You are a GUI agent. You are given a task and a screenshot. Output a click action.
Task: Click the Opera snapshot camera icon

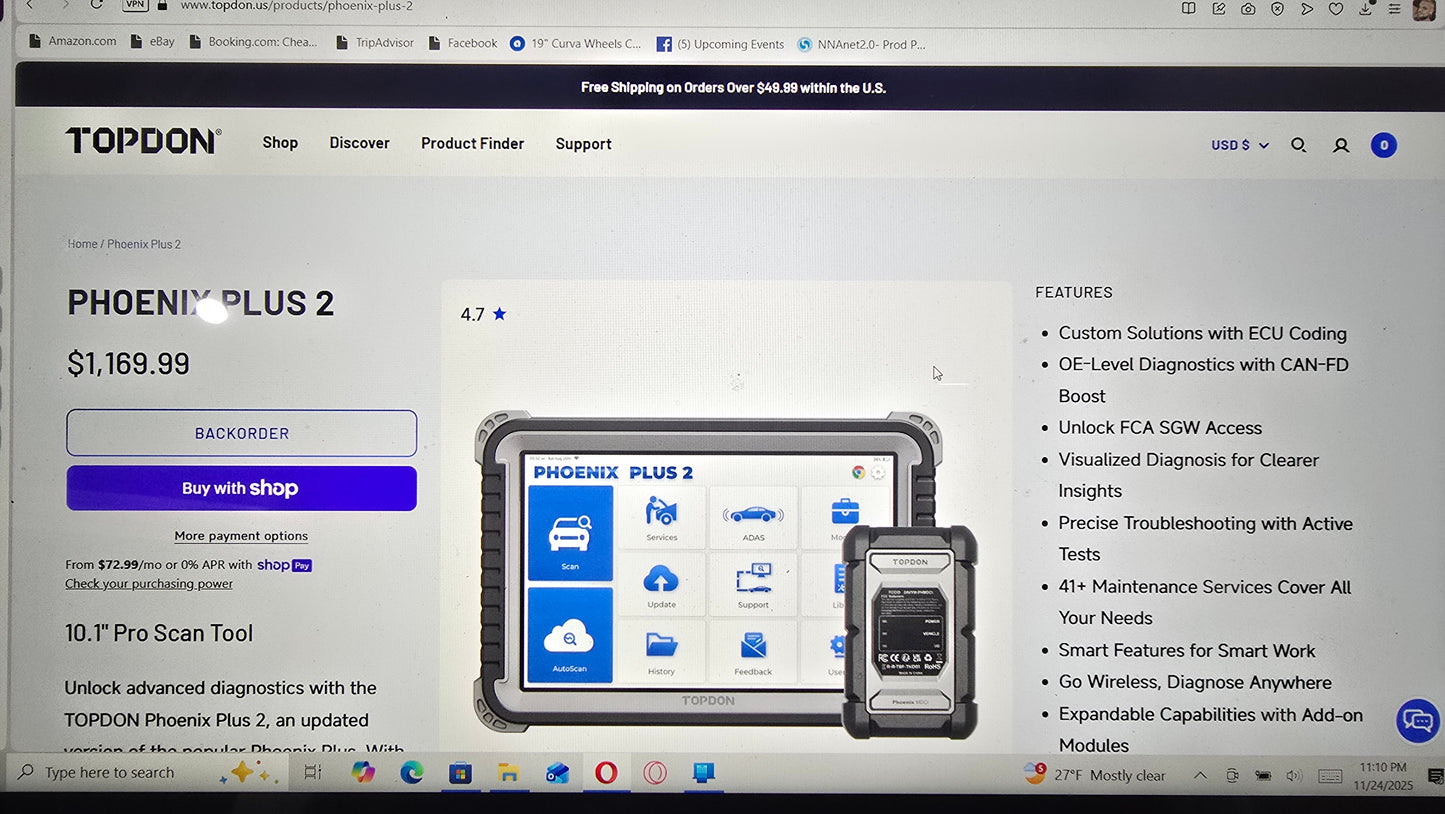point(1248,8)
